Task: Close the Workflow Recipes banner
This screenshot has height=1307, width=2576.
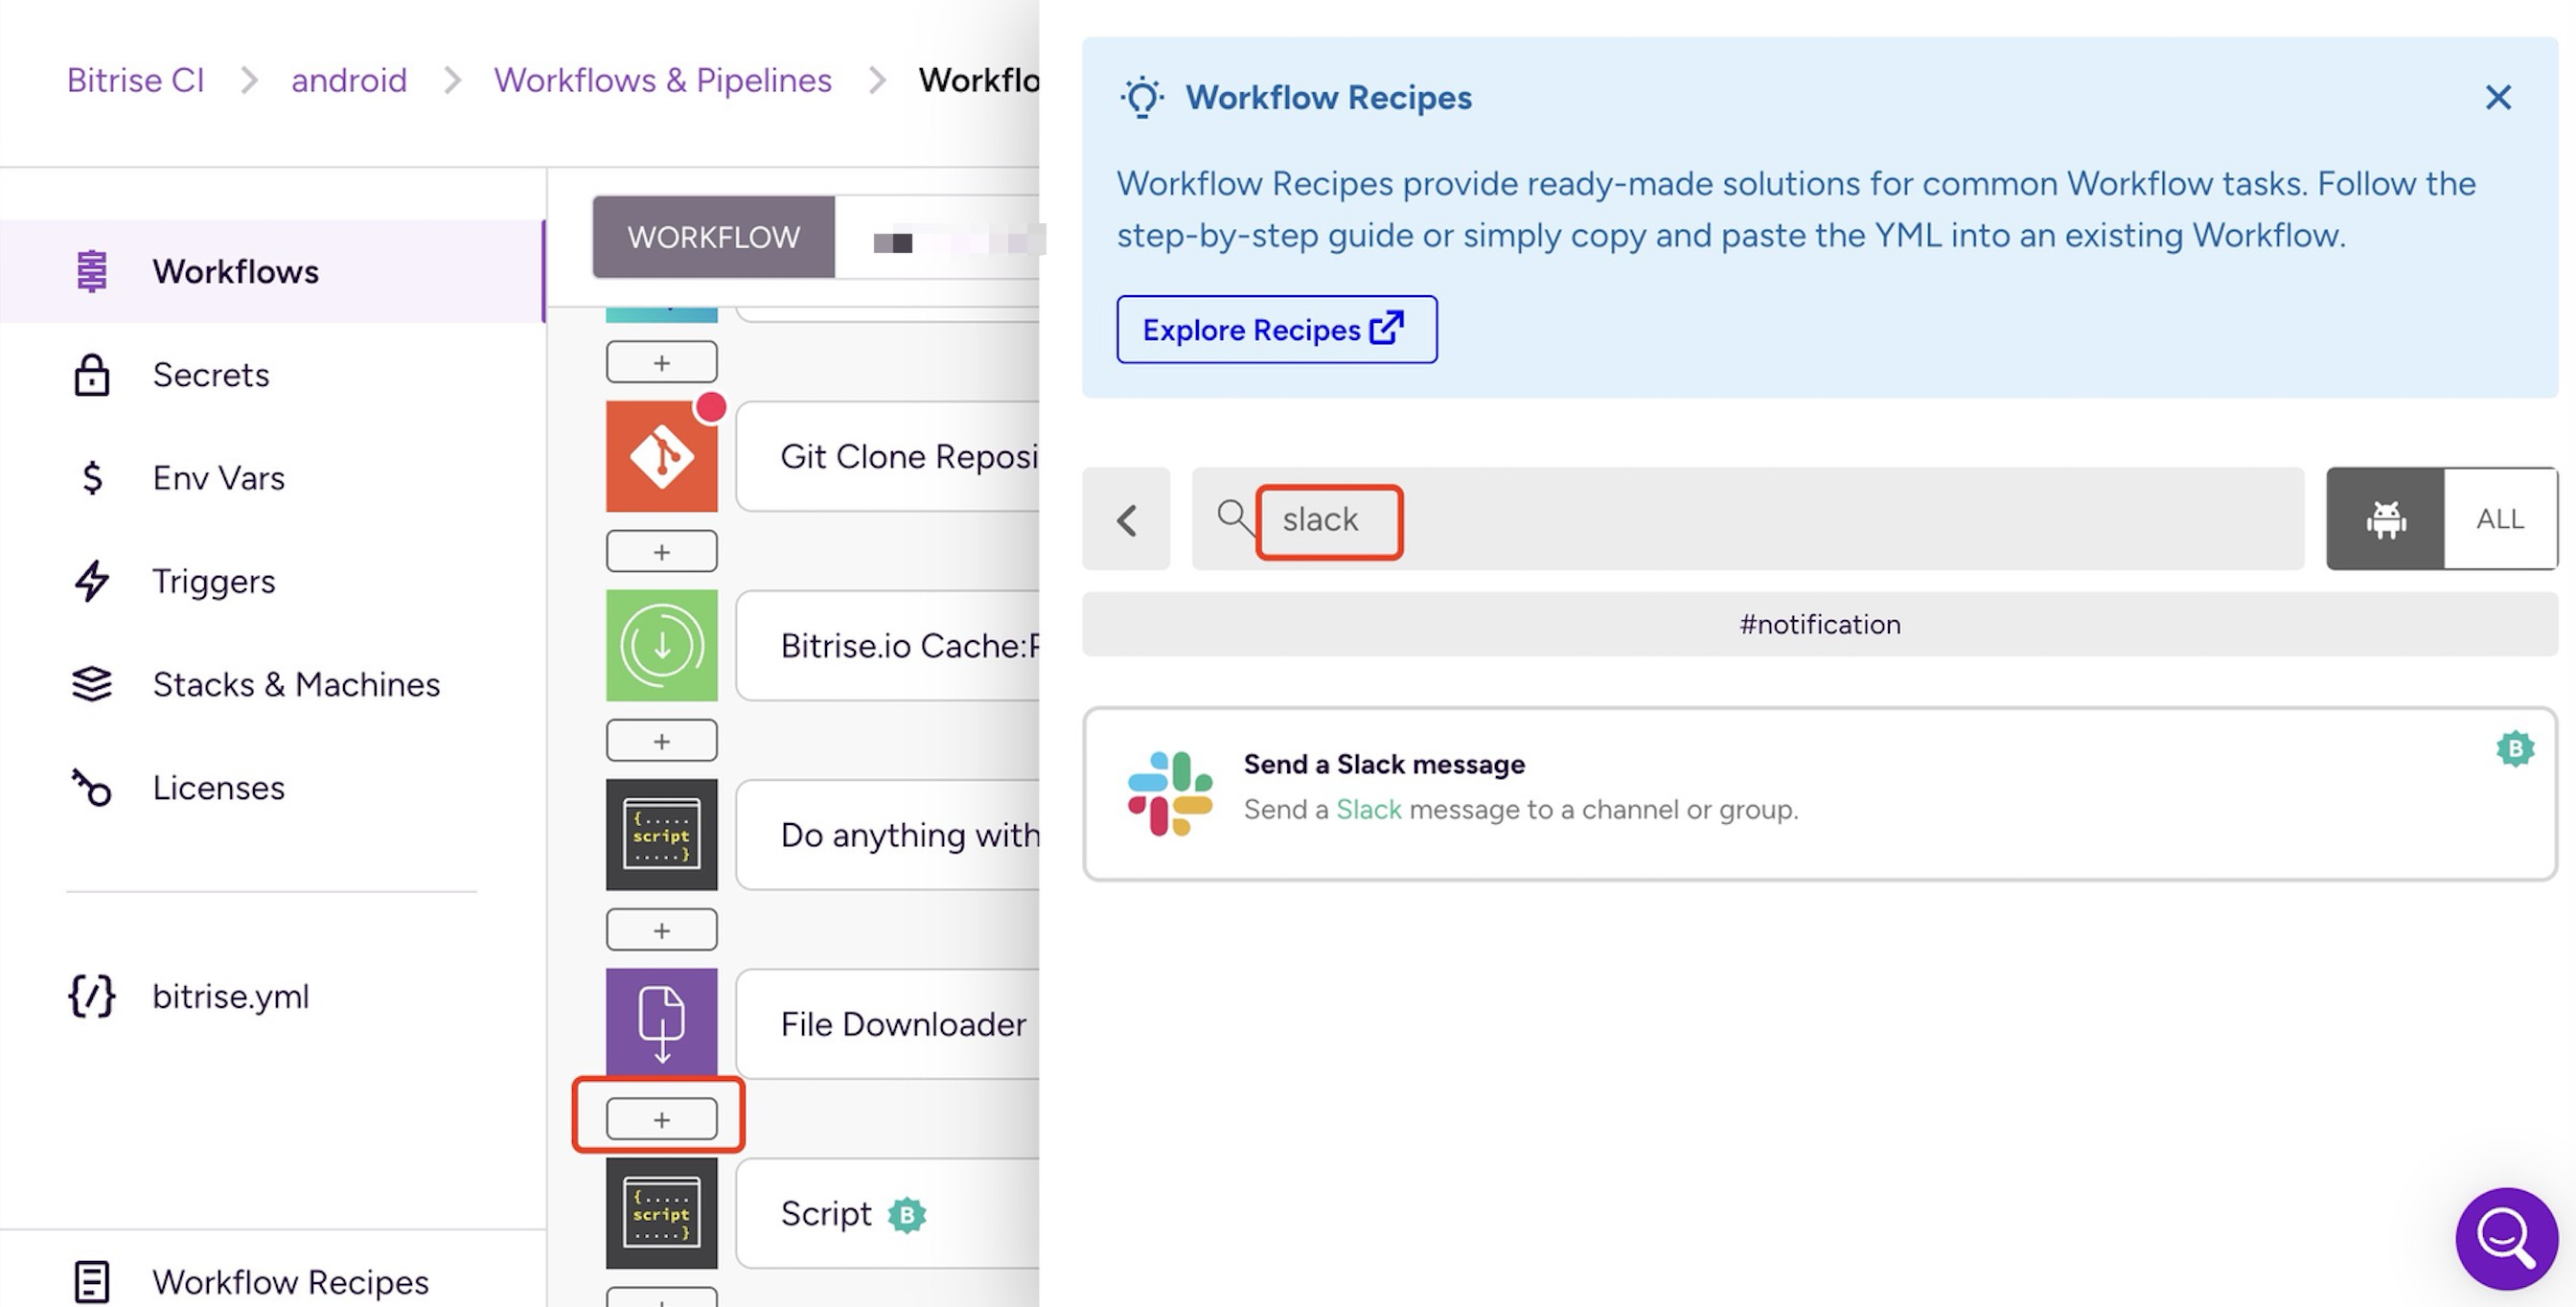Action: pos(2498,97)
